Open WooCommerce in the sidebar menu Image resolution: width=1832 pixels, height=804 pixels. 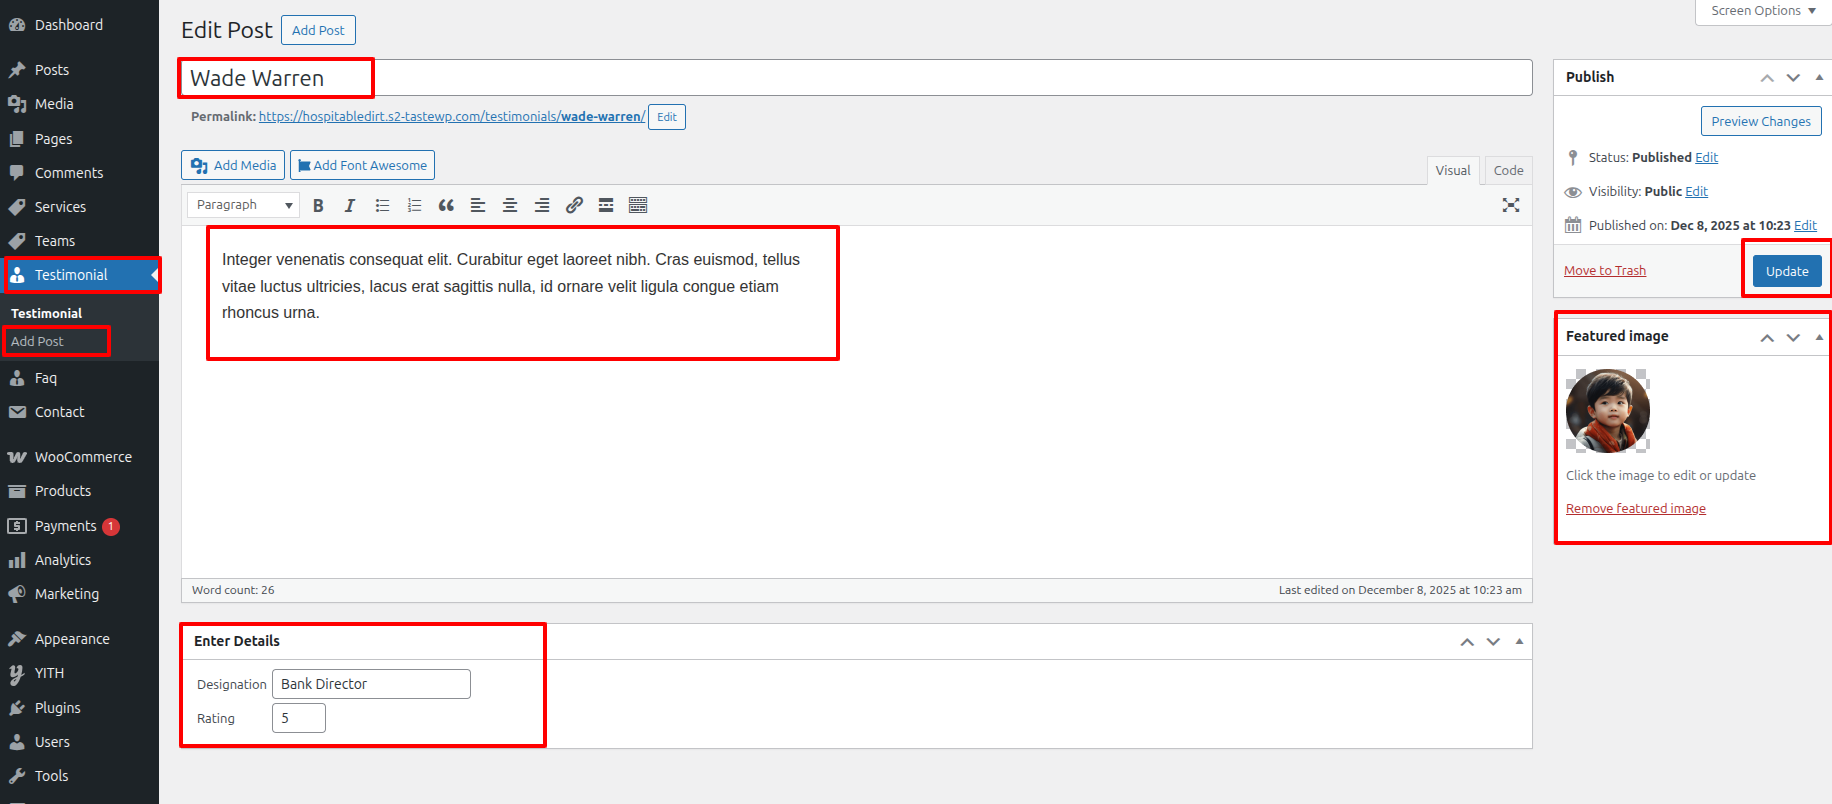(83, 457)
